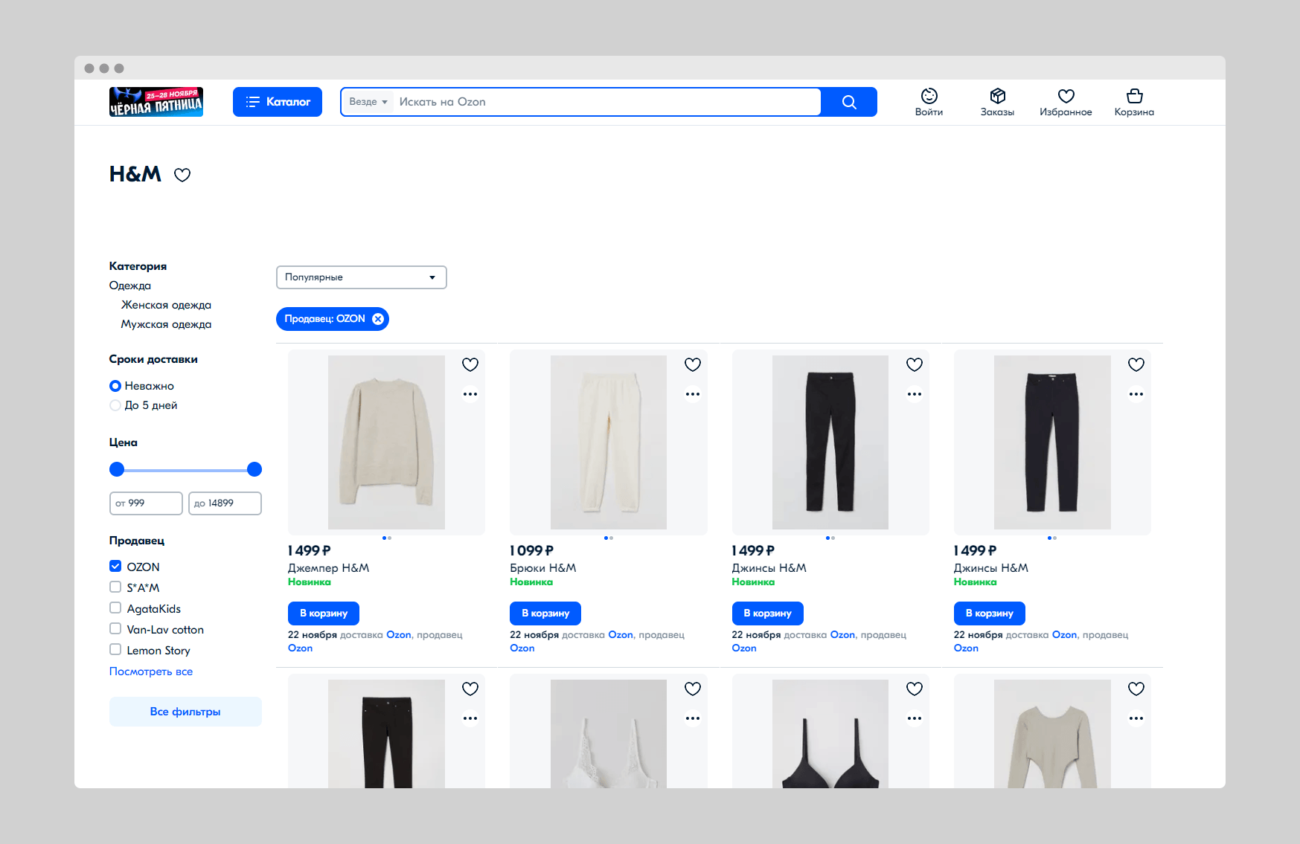Open the three-dot menu on Брюки H&M card
1300x844 pixels.
click(692, 393)
